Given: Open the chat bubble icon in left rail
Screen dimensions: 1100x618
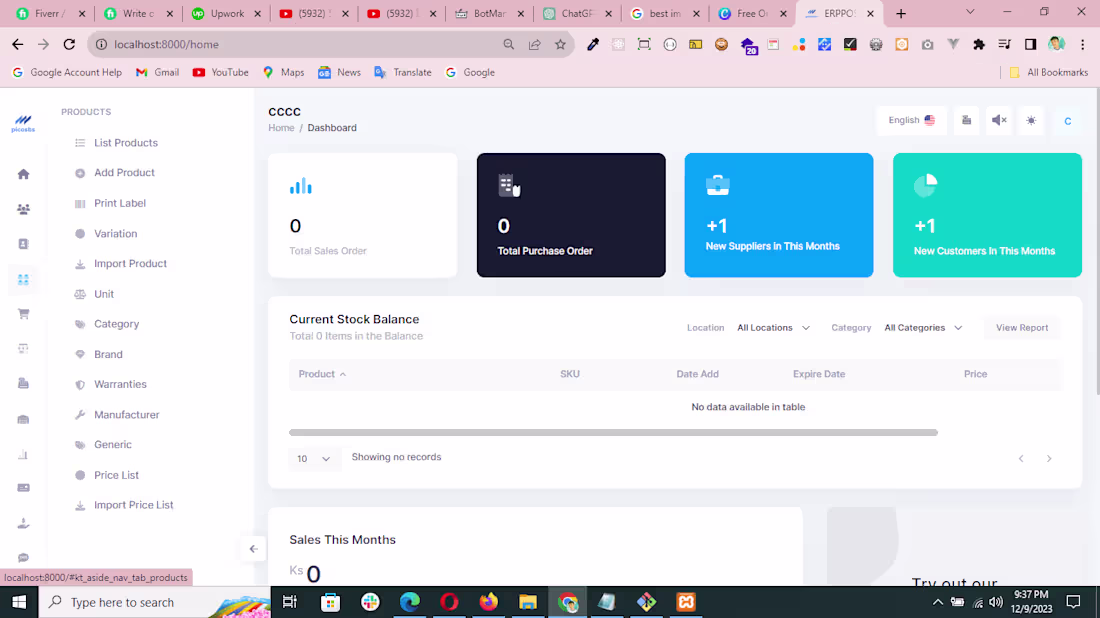Looking at the screenshot, I should tap(23, 558).
